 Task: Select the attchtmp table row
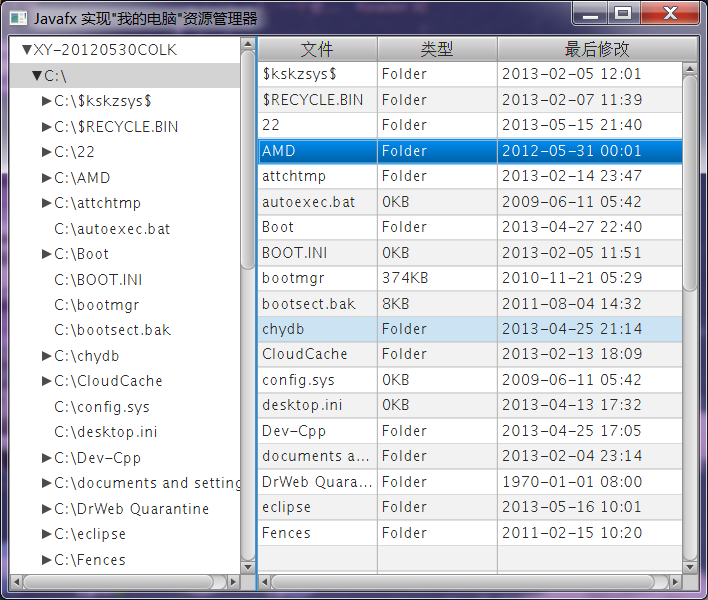pyautogui.click(x=470, y=176)
